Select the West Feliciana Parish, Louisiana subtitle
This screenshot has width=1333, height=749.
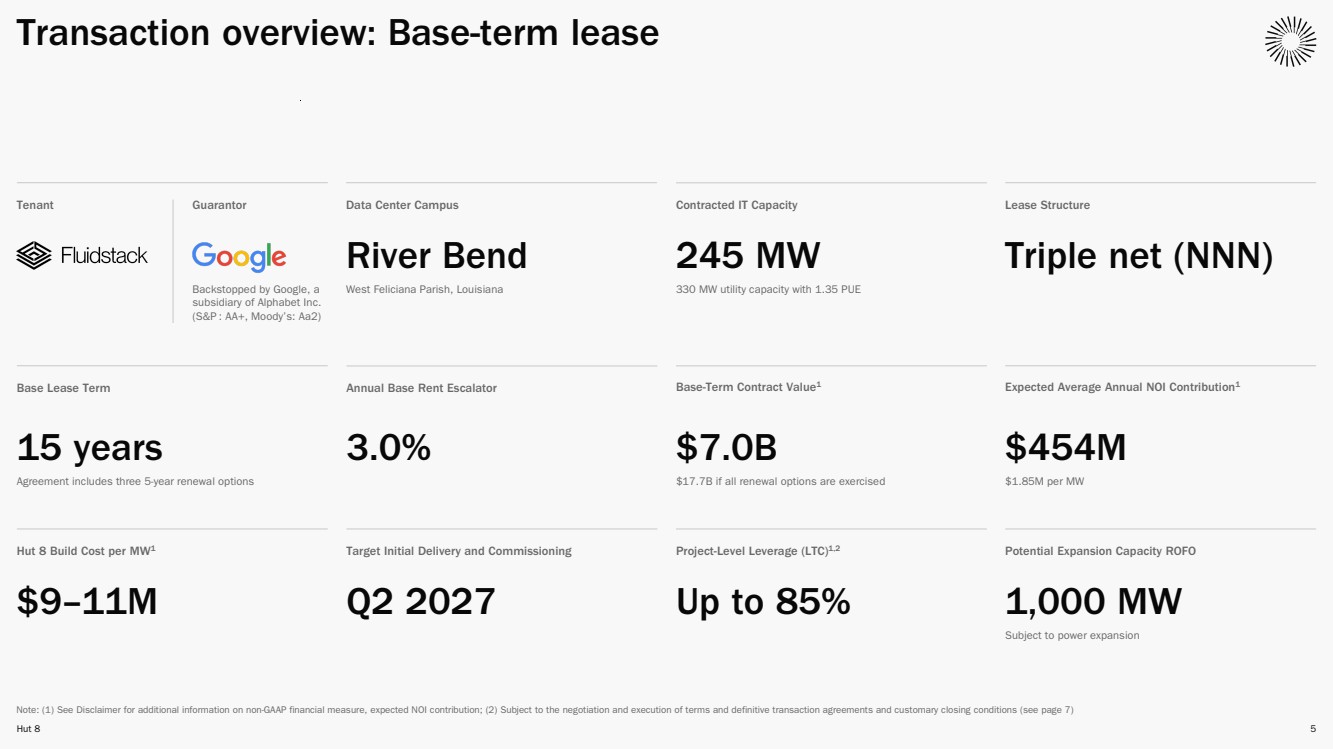pos(424,290)
